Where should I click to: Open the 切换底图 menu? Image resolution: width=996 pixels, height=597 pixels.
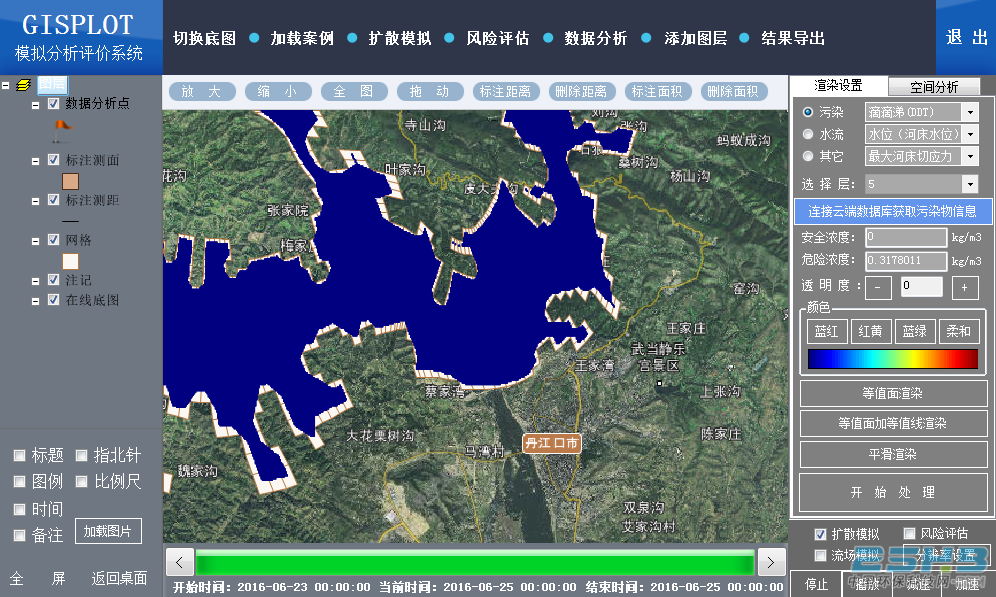click(x=205, y=38)
